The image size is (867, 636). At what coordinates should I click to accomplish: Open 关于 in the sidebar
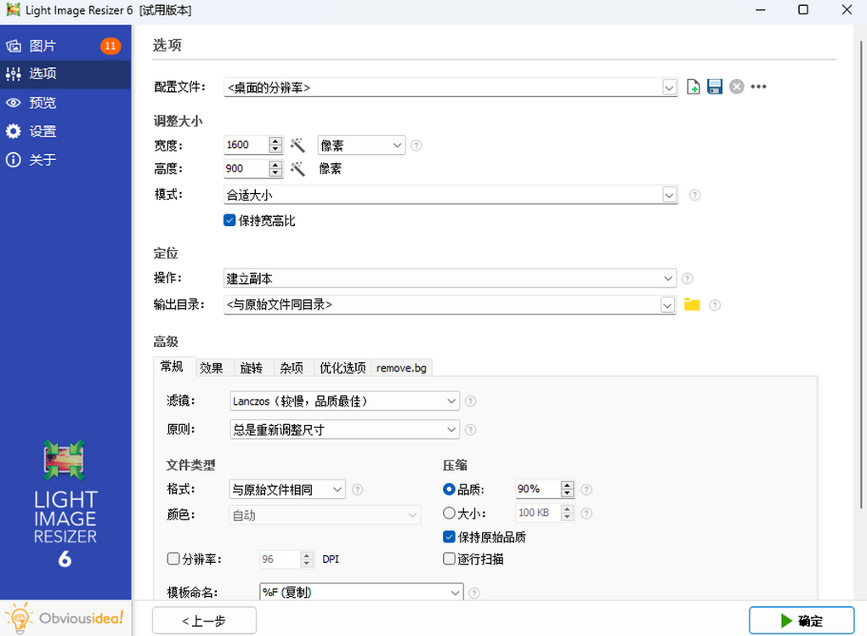click(65, 160)
